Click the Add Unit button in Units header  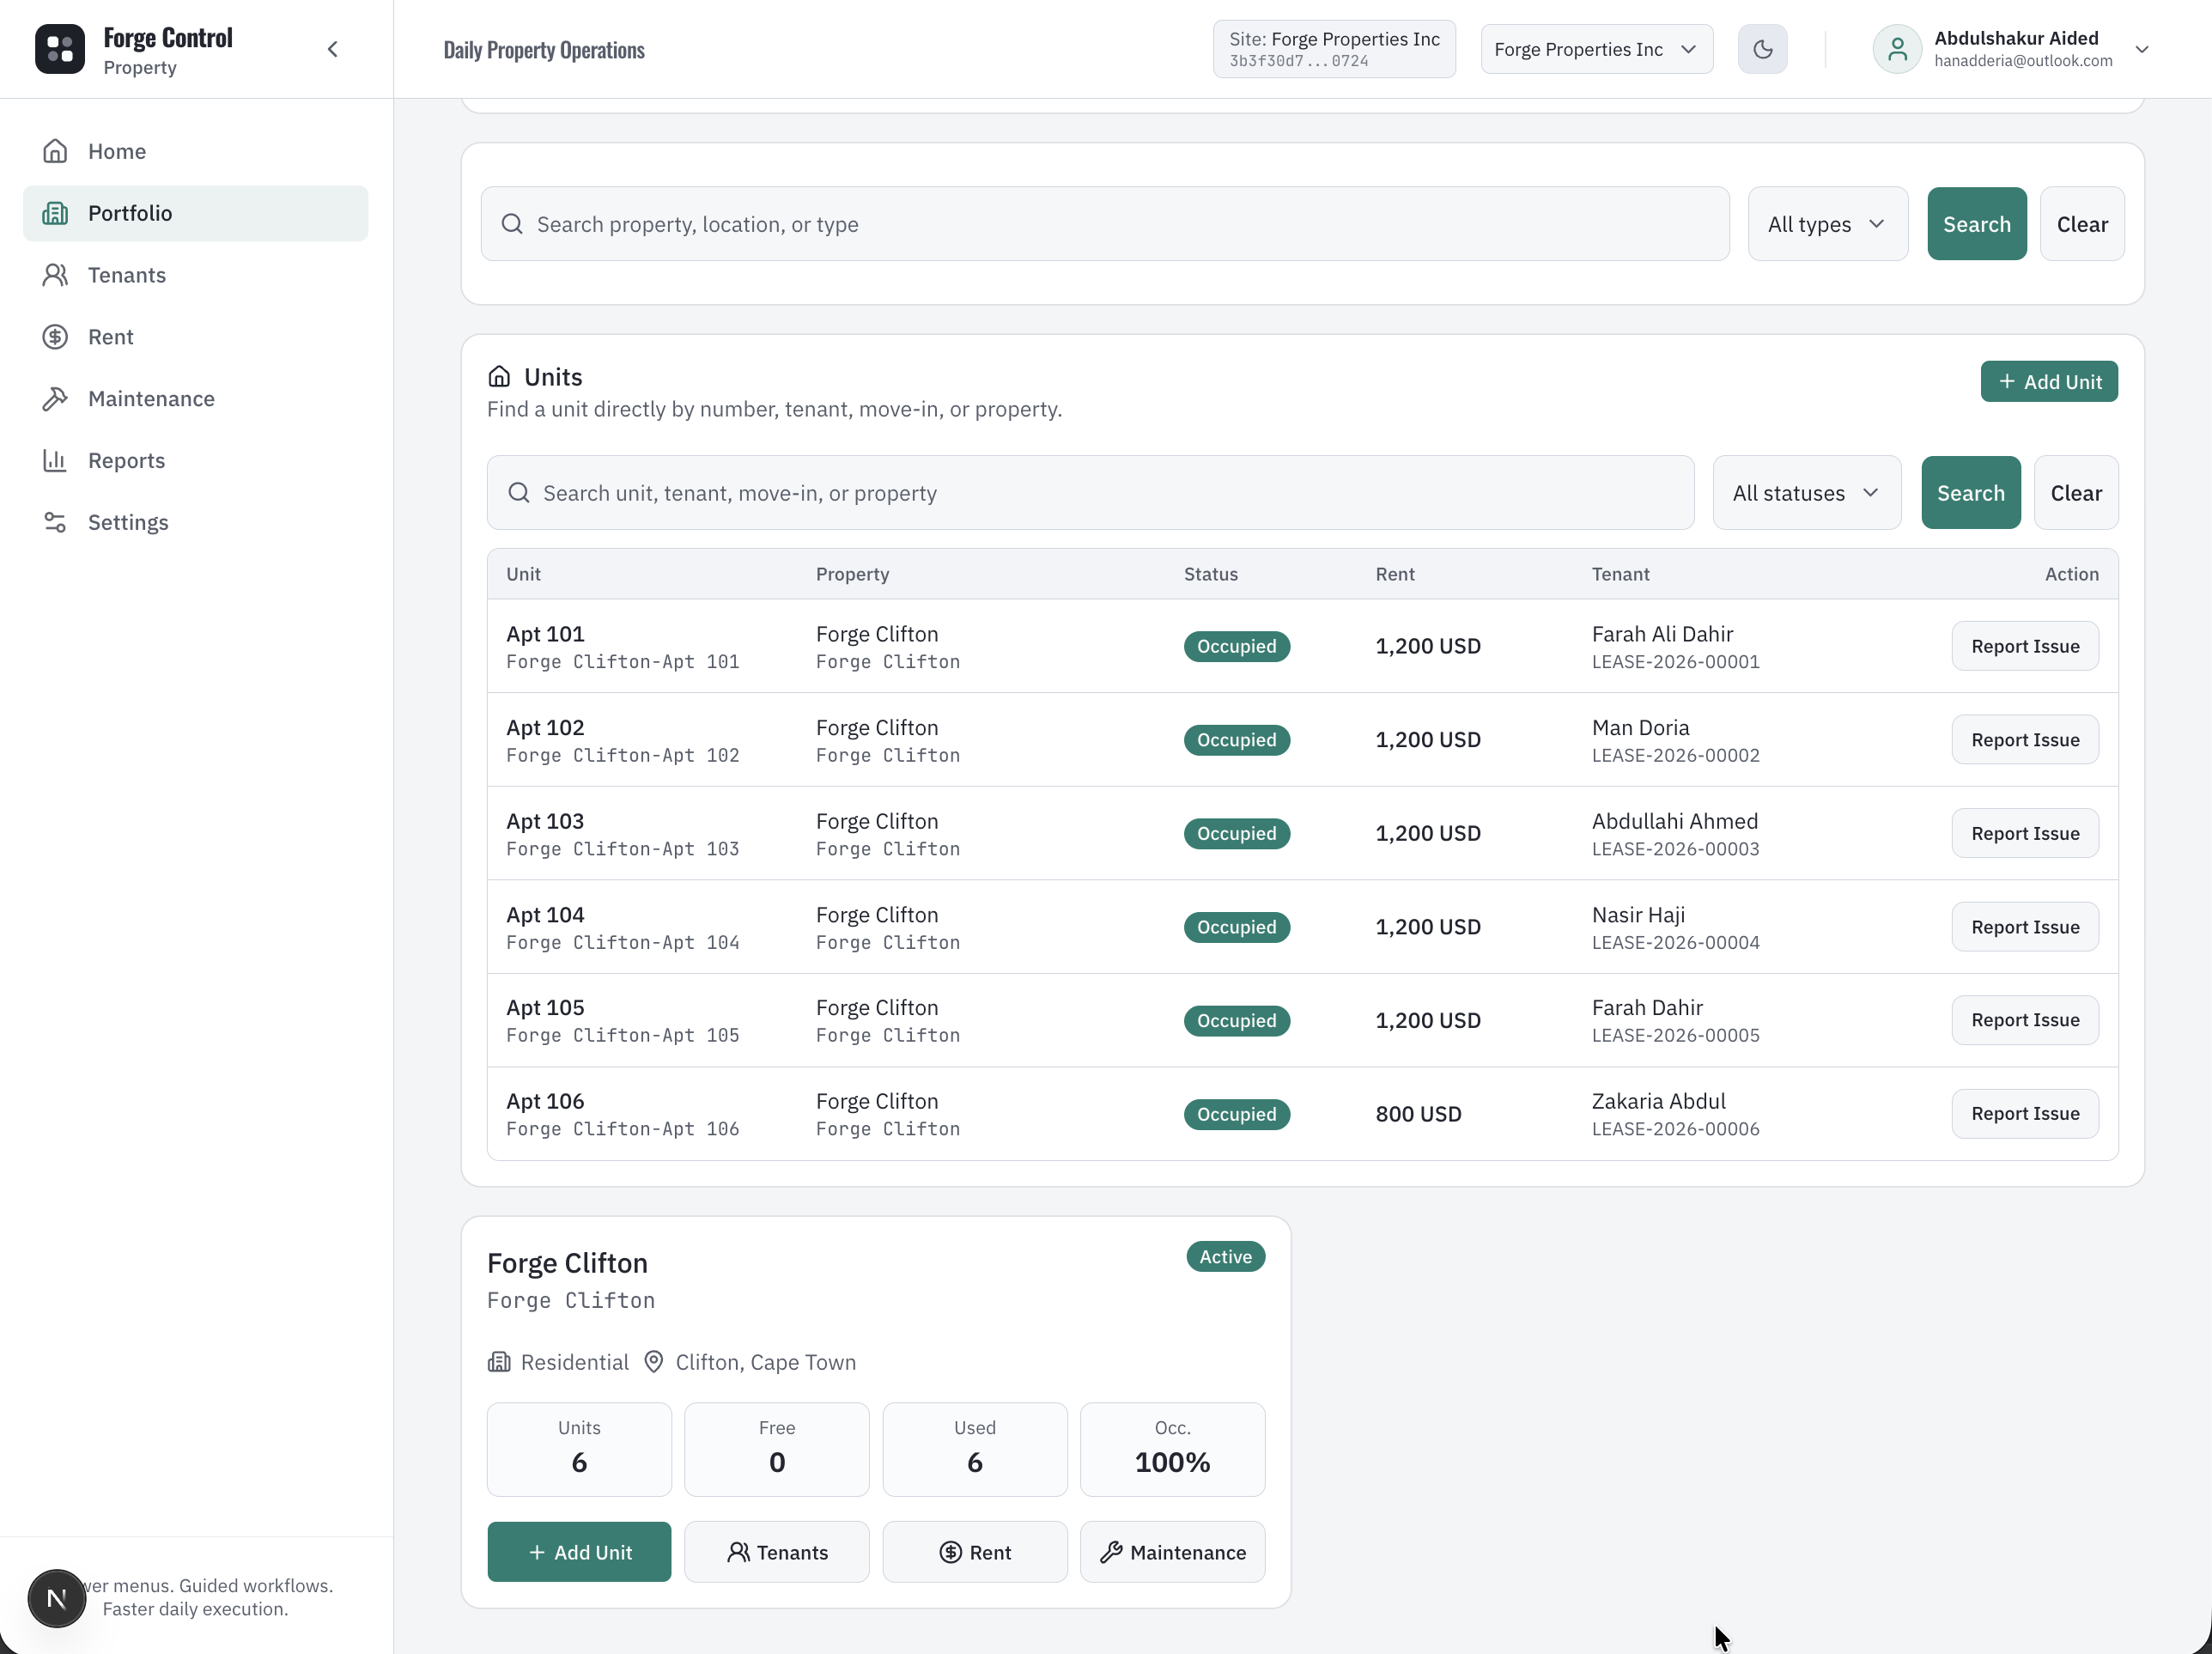[x=2048, y=382]
